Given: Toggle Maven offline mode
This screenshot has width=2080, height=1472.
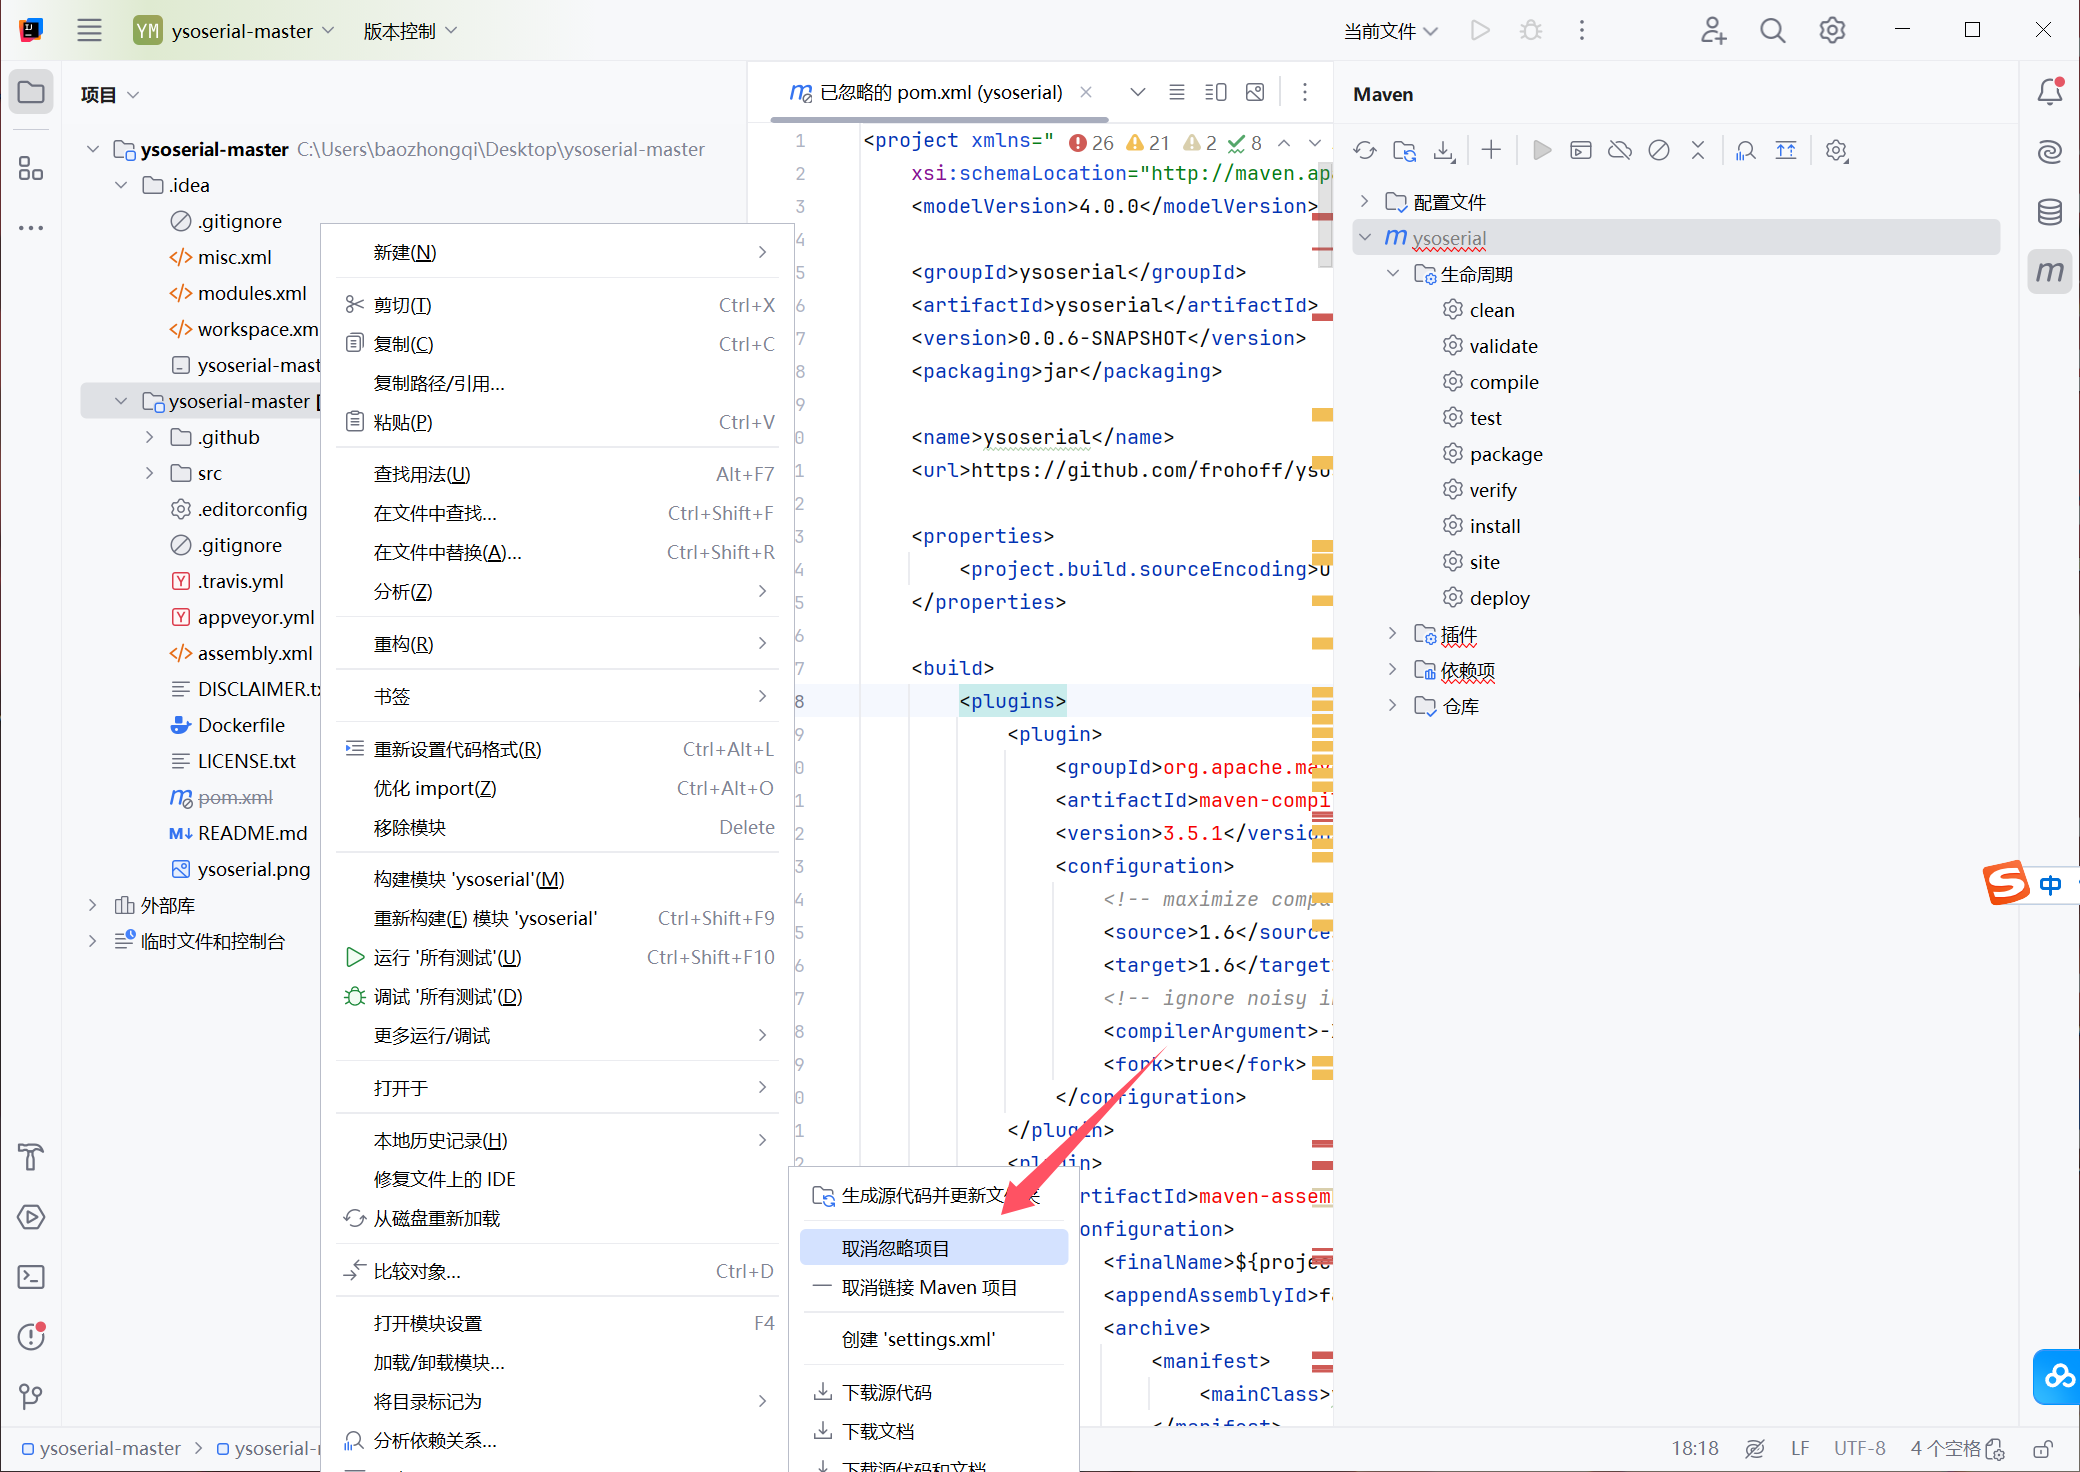Looking at the screenshot, I should click(1620, 151).
